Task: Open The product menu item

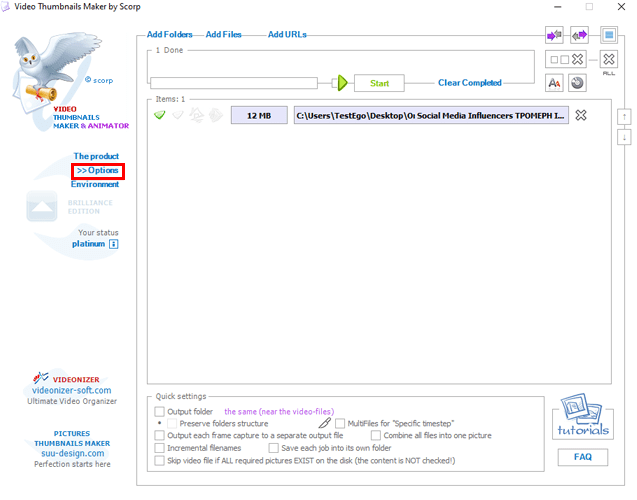Action: (96, 156)
